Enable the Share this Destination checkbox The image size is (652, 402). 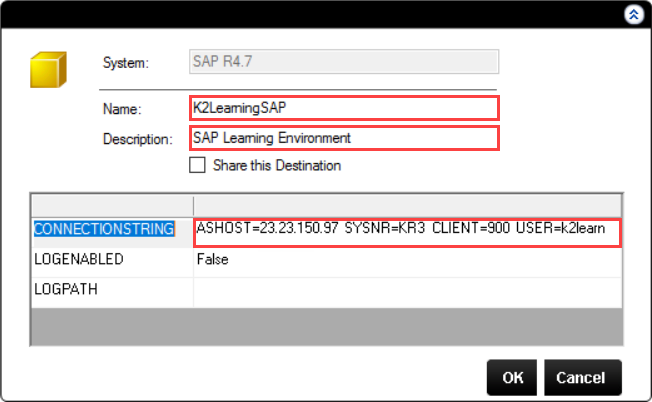197,165
